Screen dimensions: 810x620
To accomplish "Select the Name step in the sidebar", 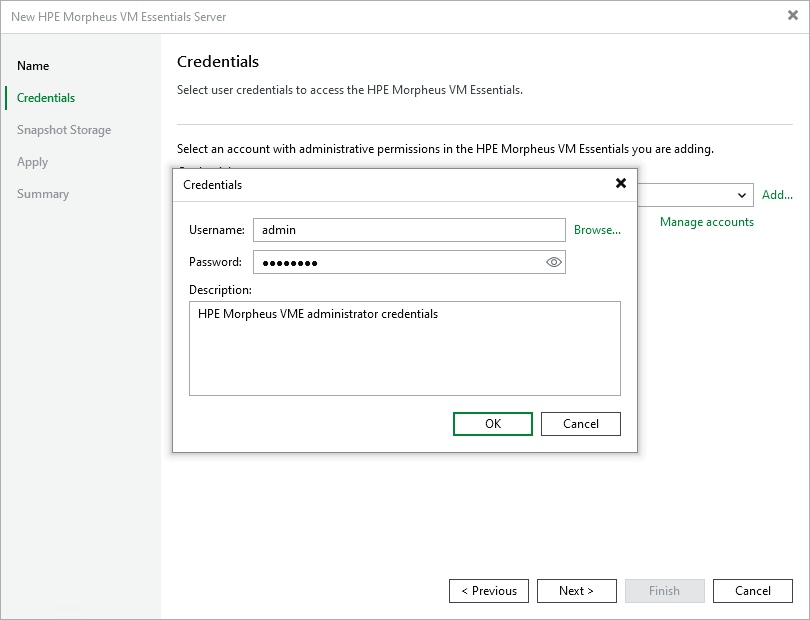I will (x=33, y=65).
